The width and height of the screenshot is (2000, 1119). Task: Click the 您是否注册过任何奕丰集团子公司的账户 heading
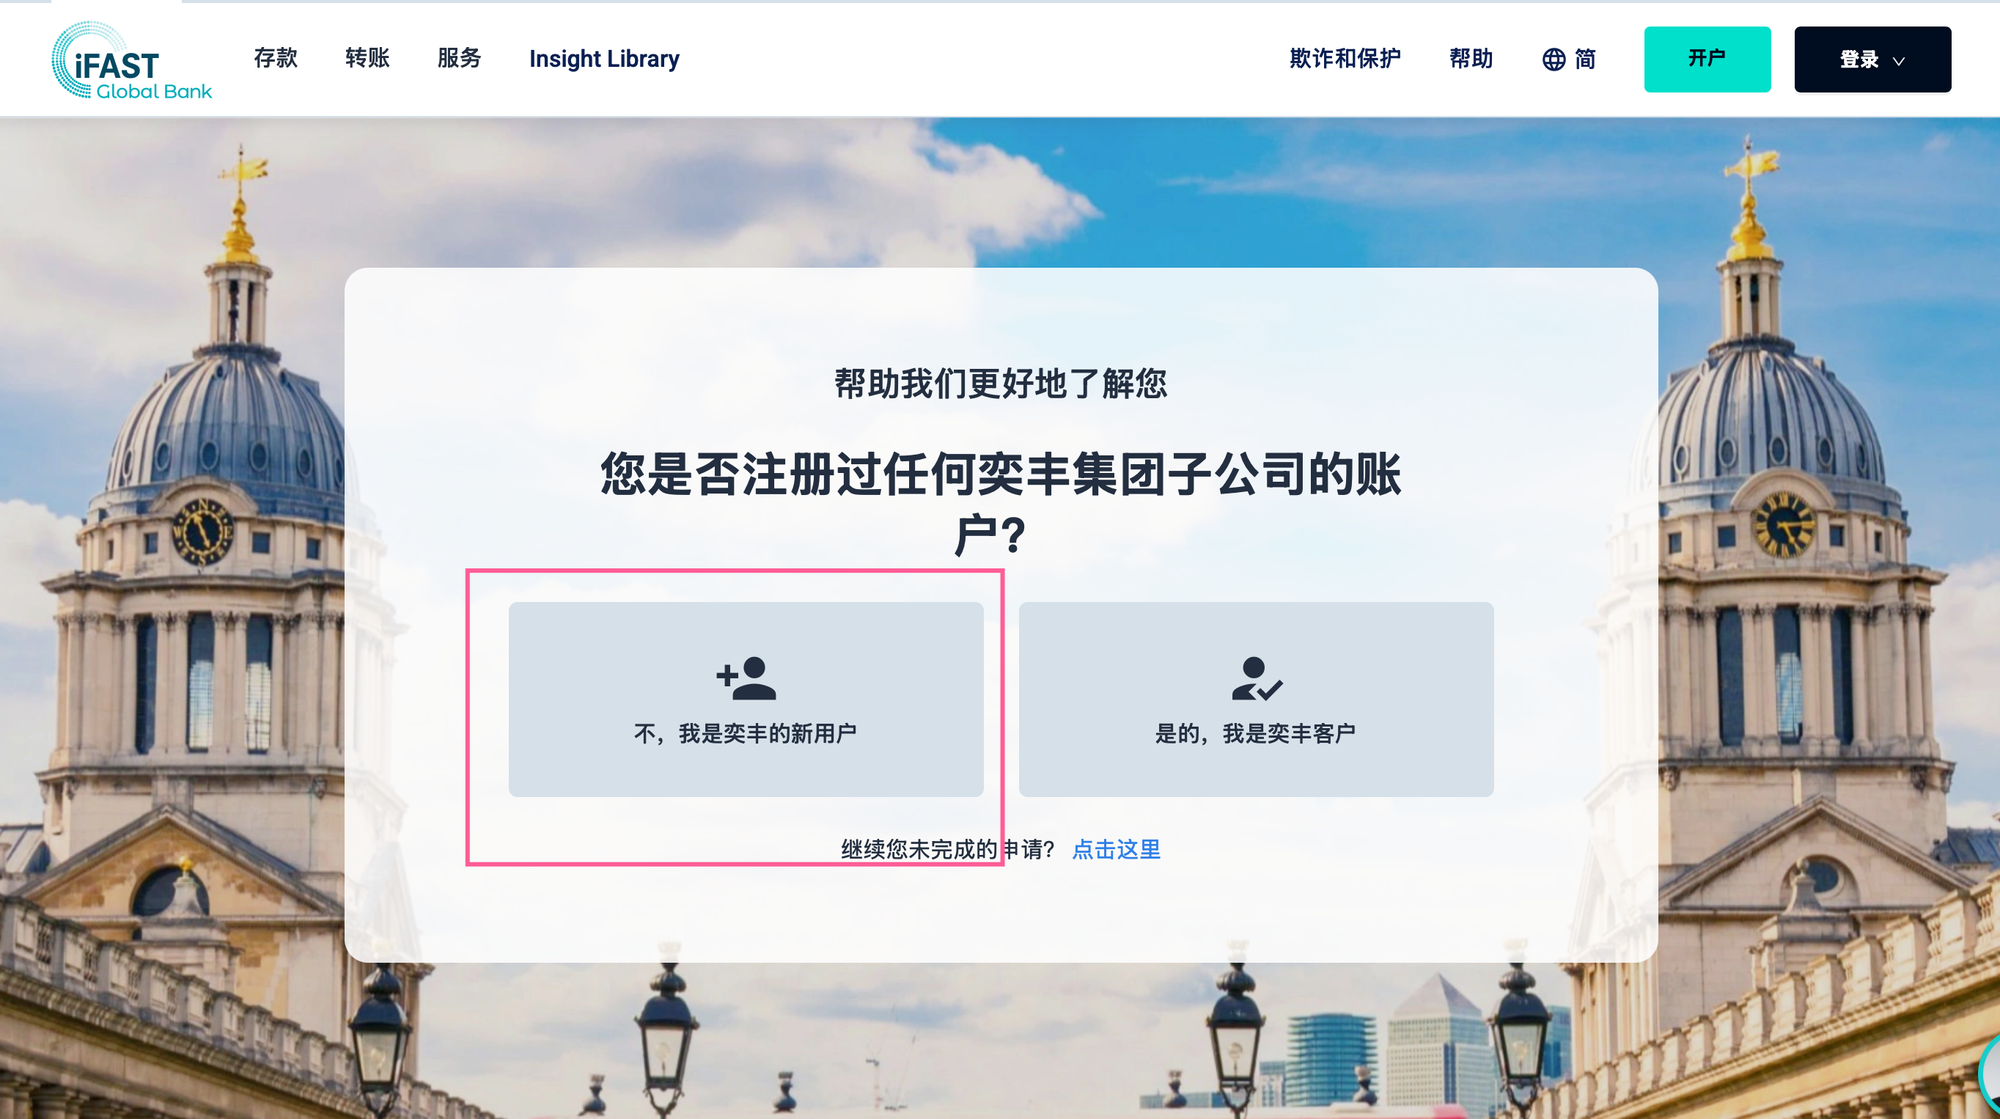click(1000, 504)
